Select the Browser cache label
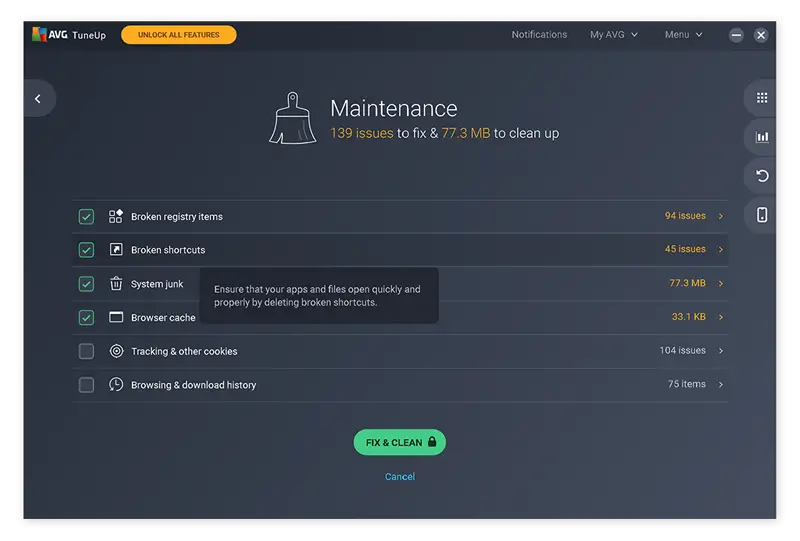 [163, 317]
